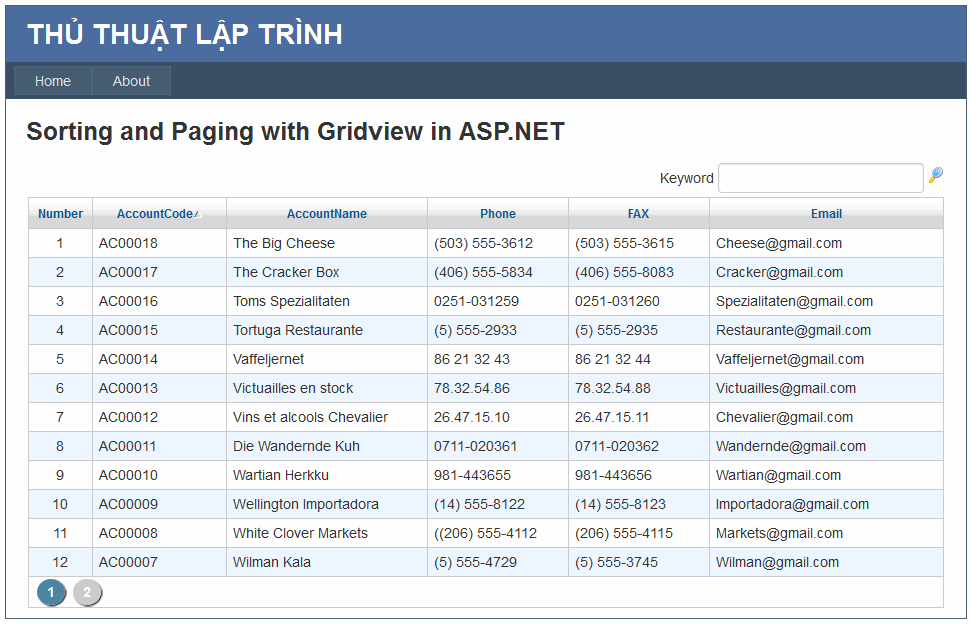Click The Big Cheese account name

click(x=284, y=243)
